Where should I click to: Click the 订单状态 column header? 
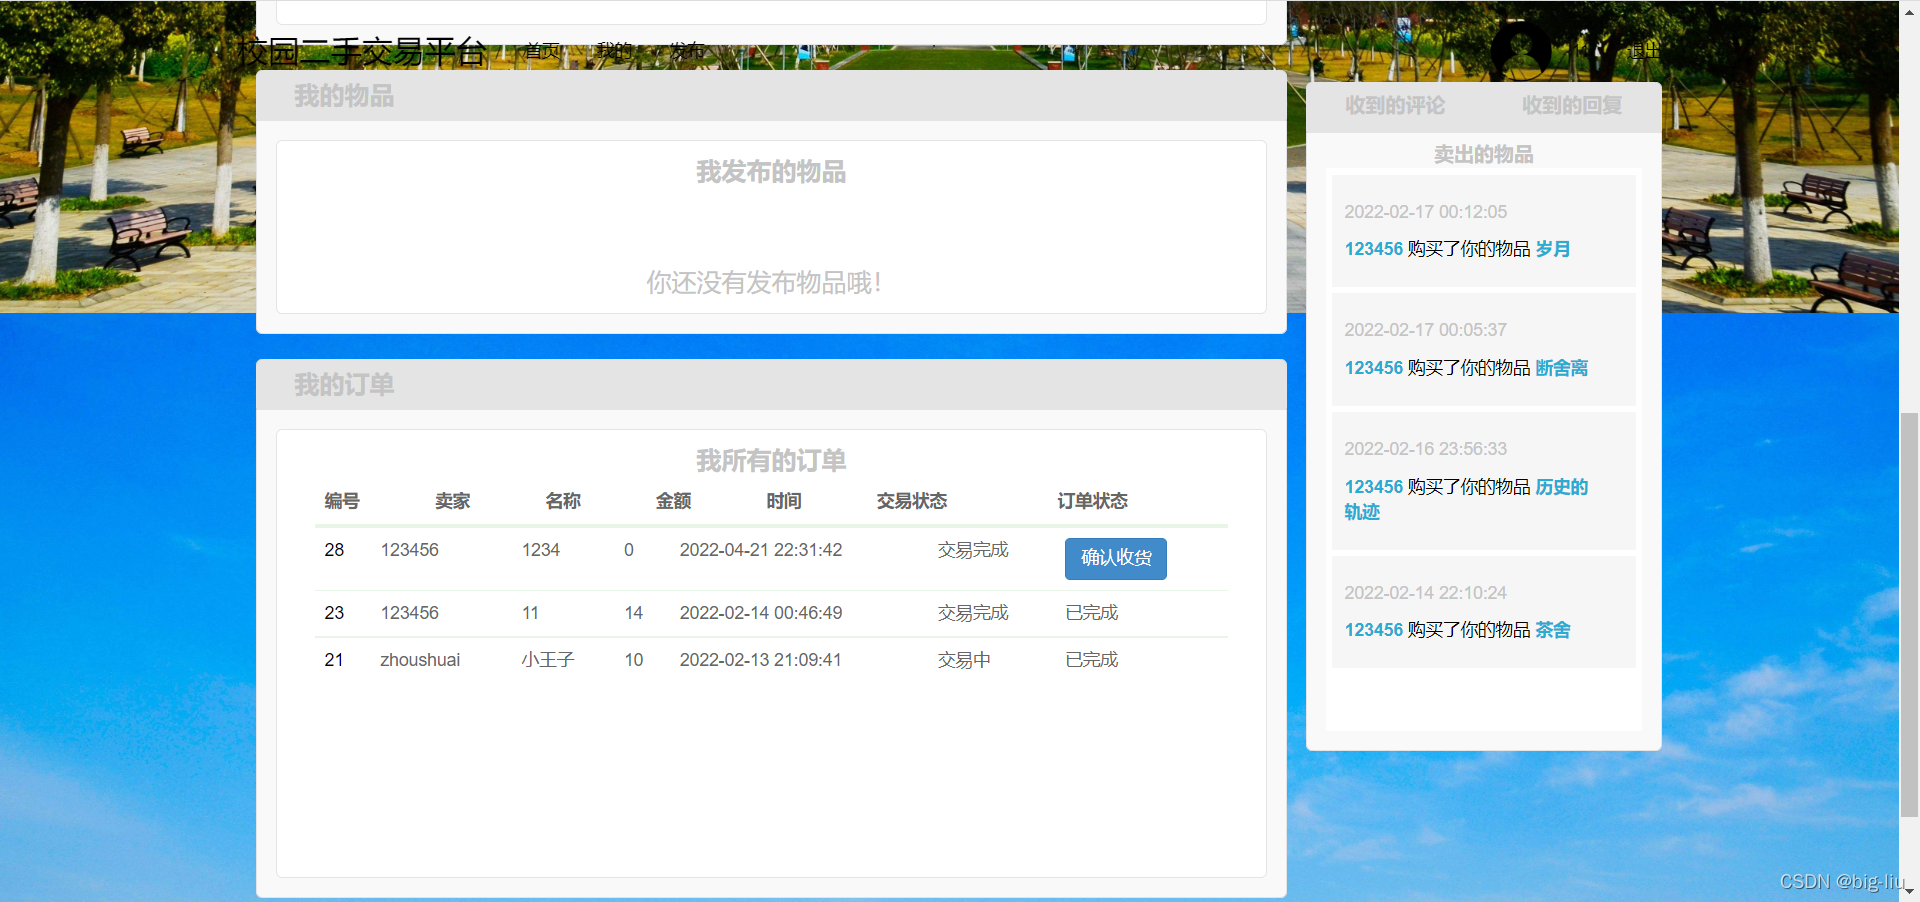coord(1092,501)
